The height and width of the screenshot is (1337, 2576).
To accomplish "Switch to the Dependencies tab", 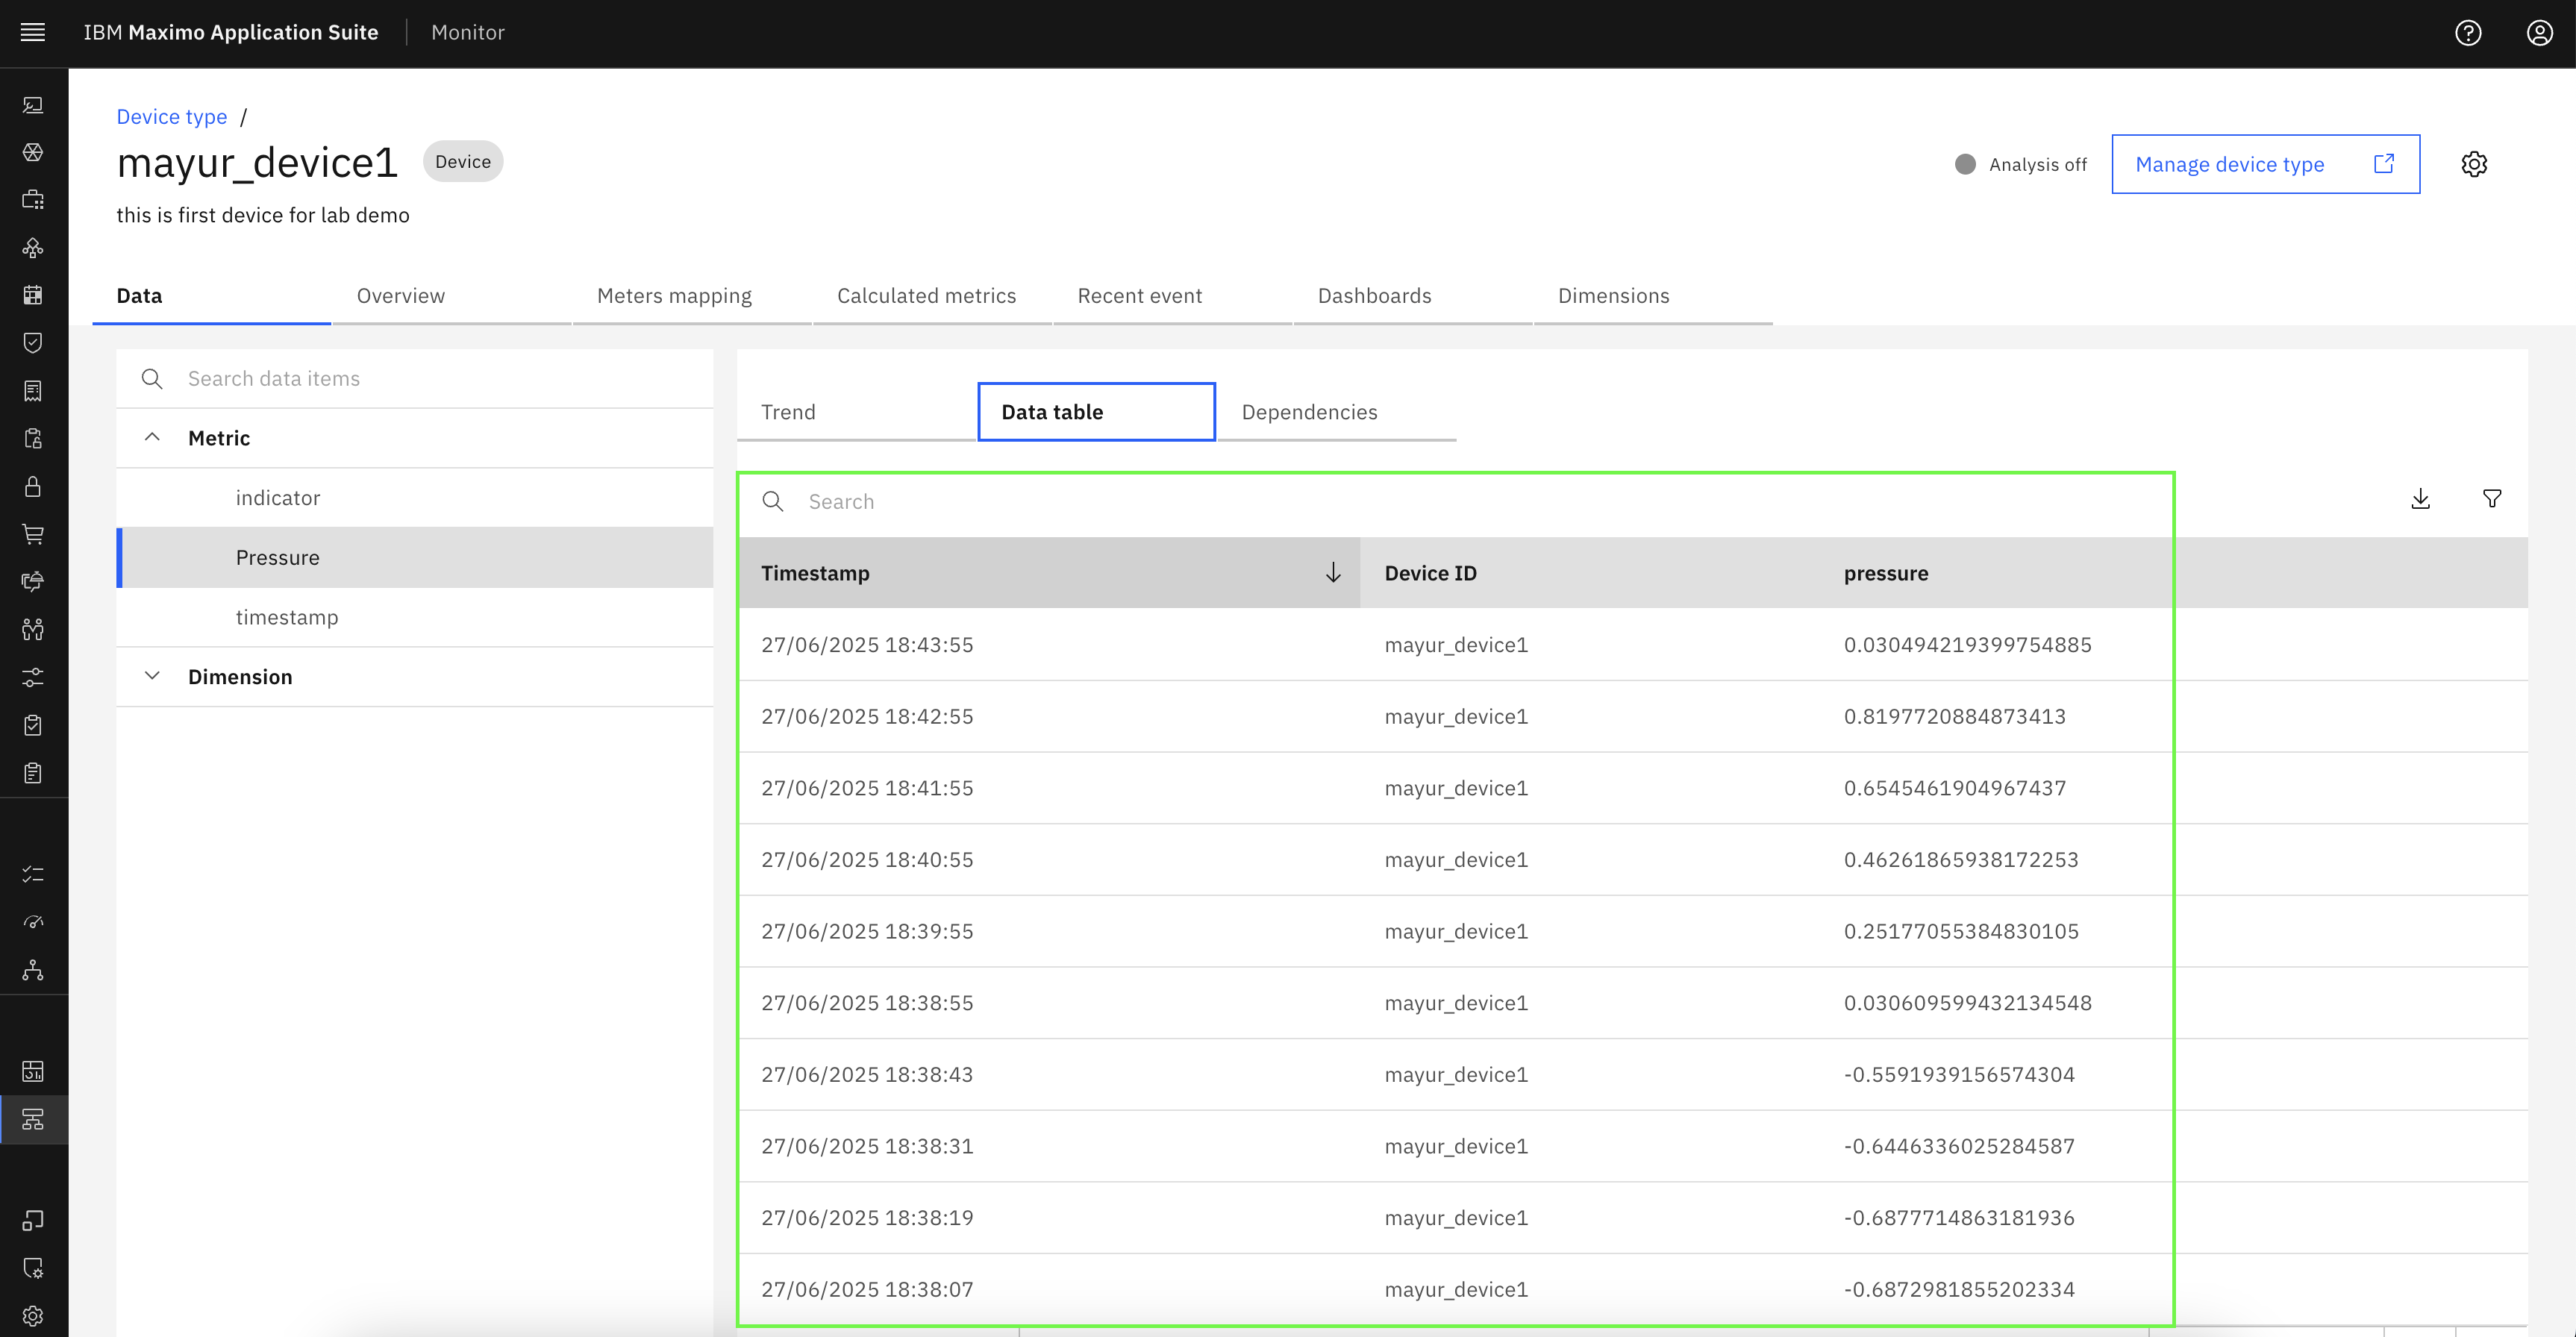I will coord(1337,412).
